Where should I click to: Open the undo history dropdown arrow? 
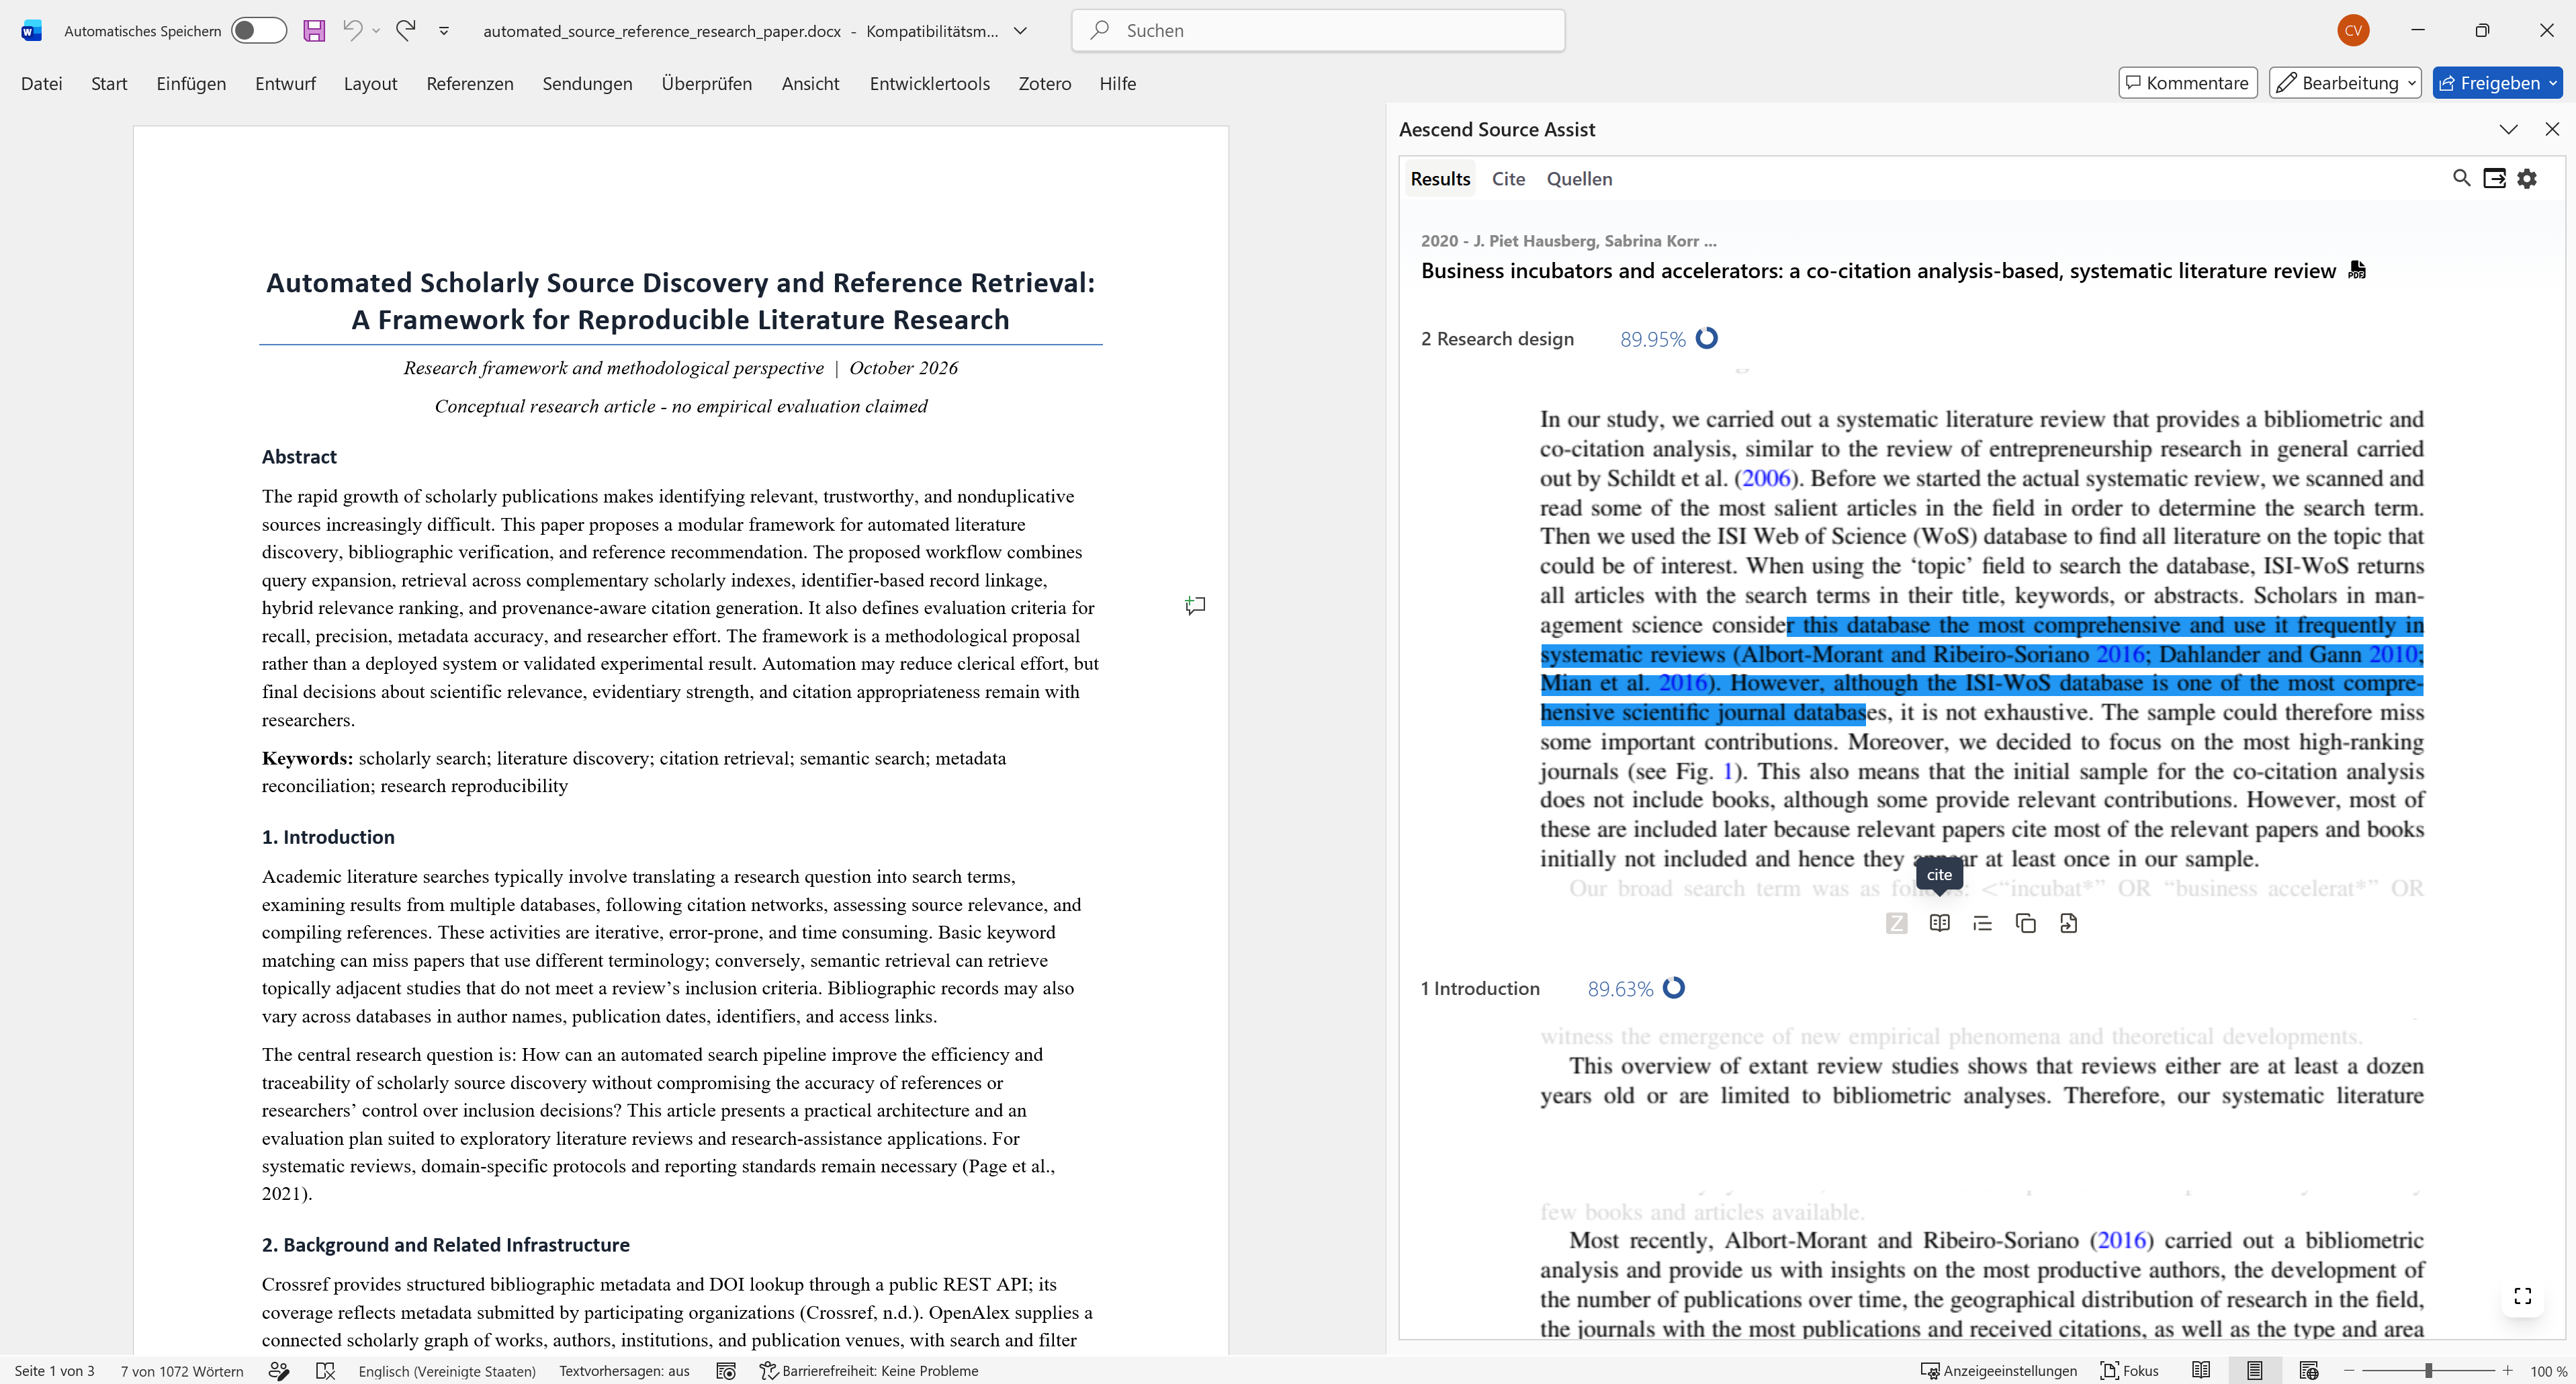376,31
